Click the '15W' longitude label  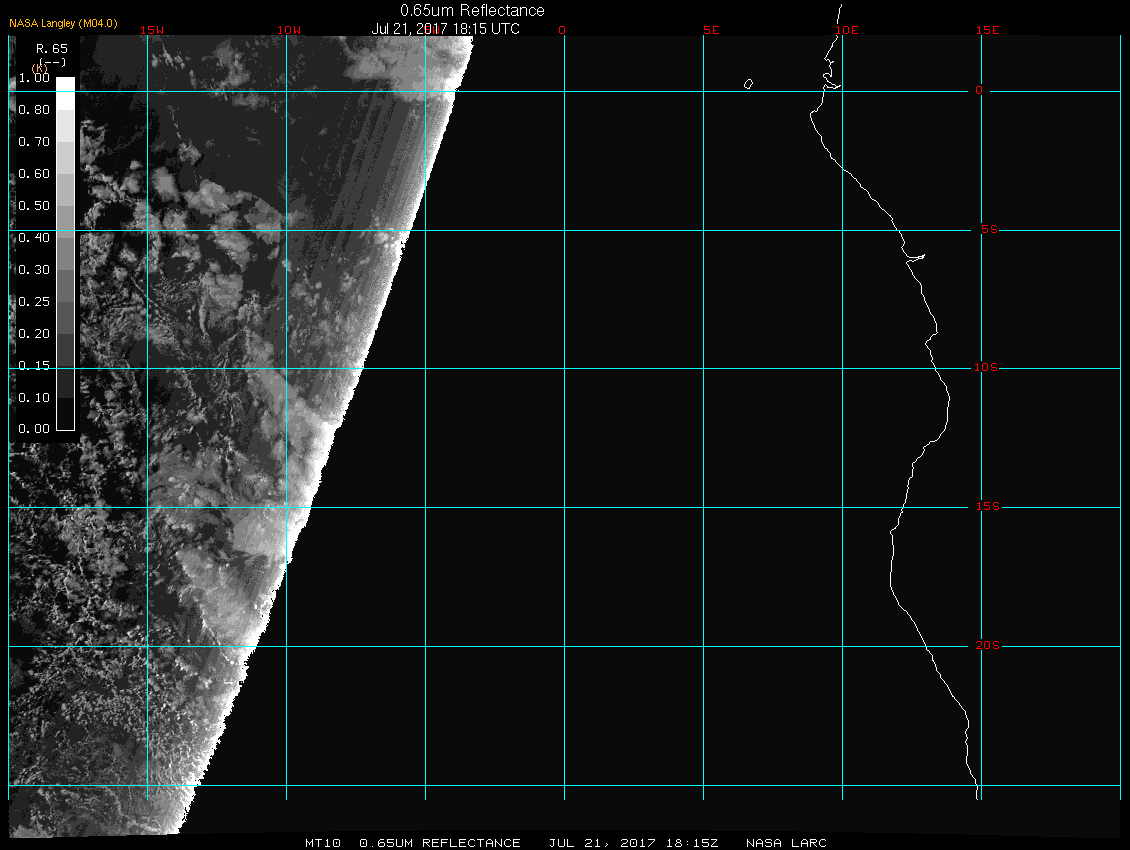point(151,30)
